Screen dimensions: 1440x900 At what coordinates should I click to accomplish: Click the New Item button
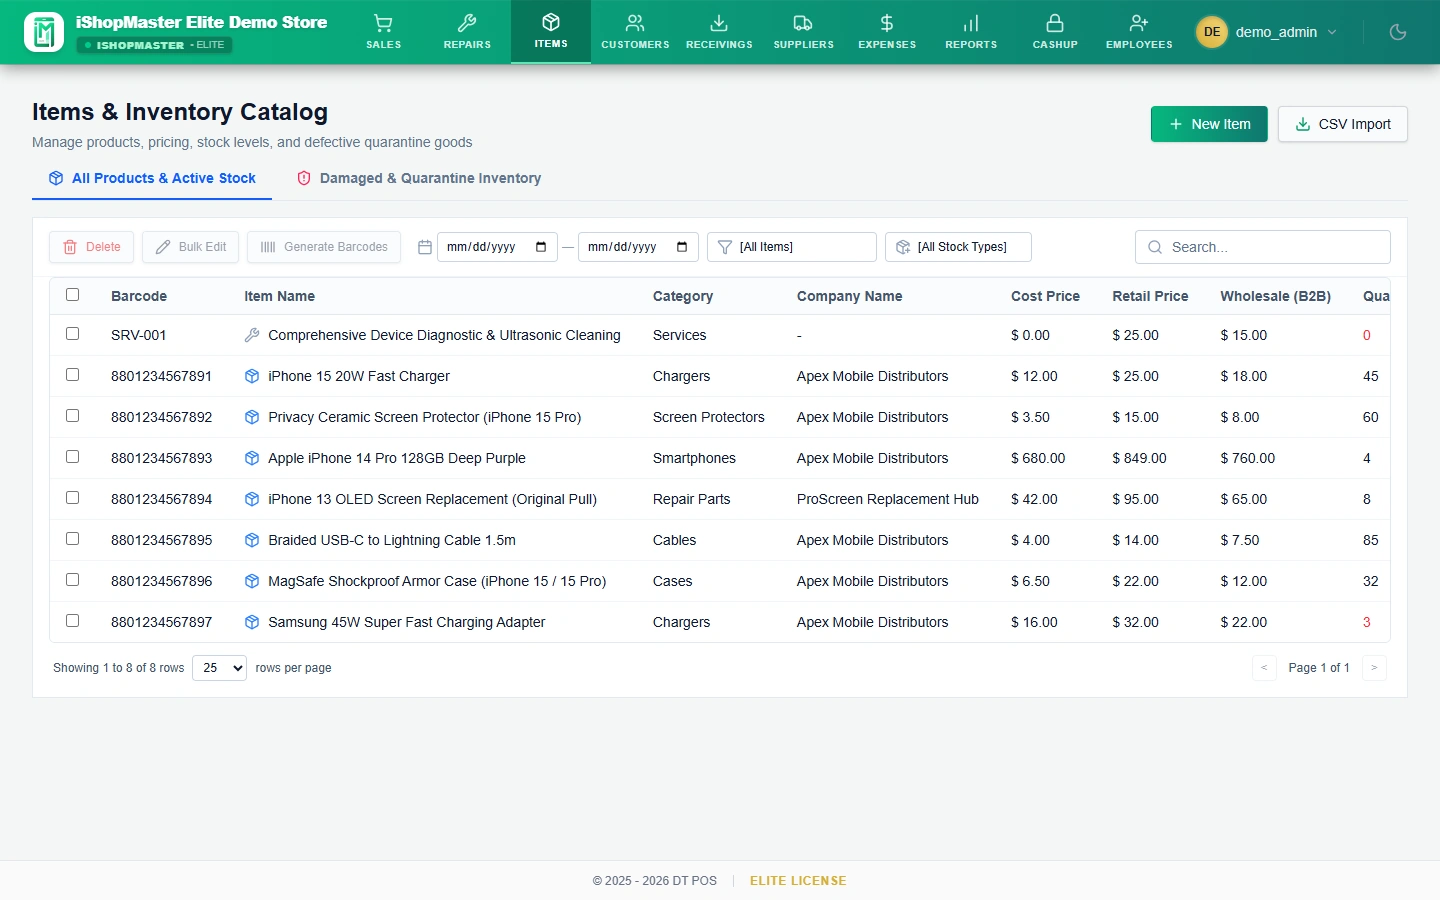pyautogui.click(x=1209, y=124)
